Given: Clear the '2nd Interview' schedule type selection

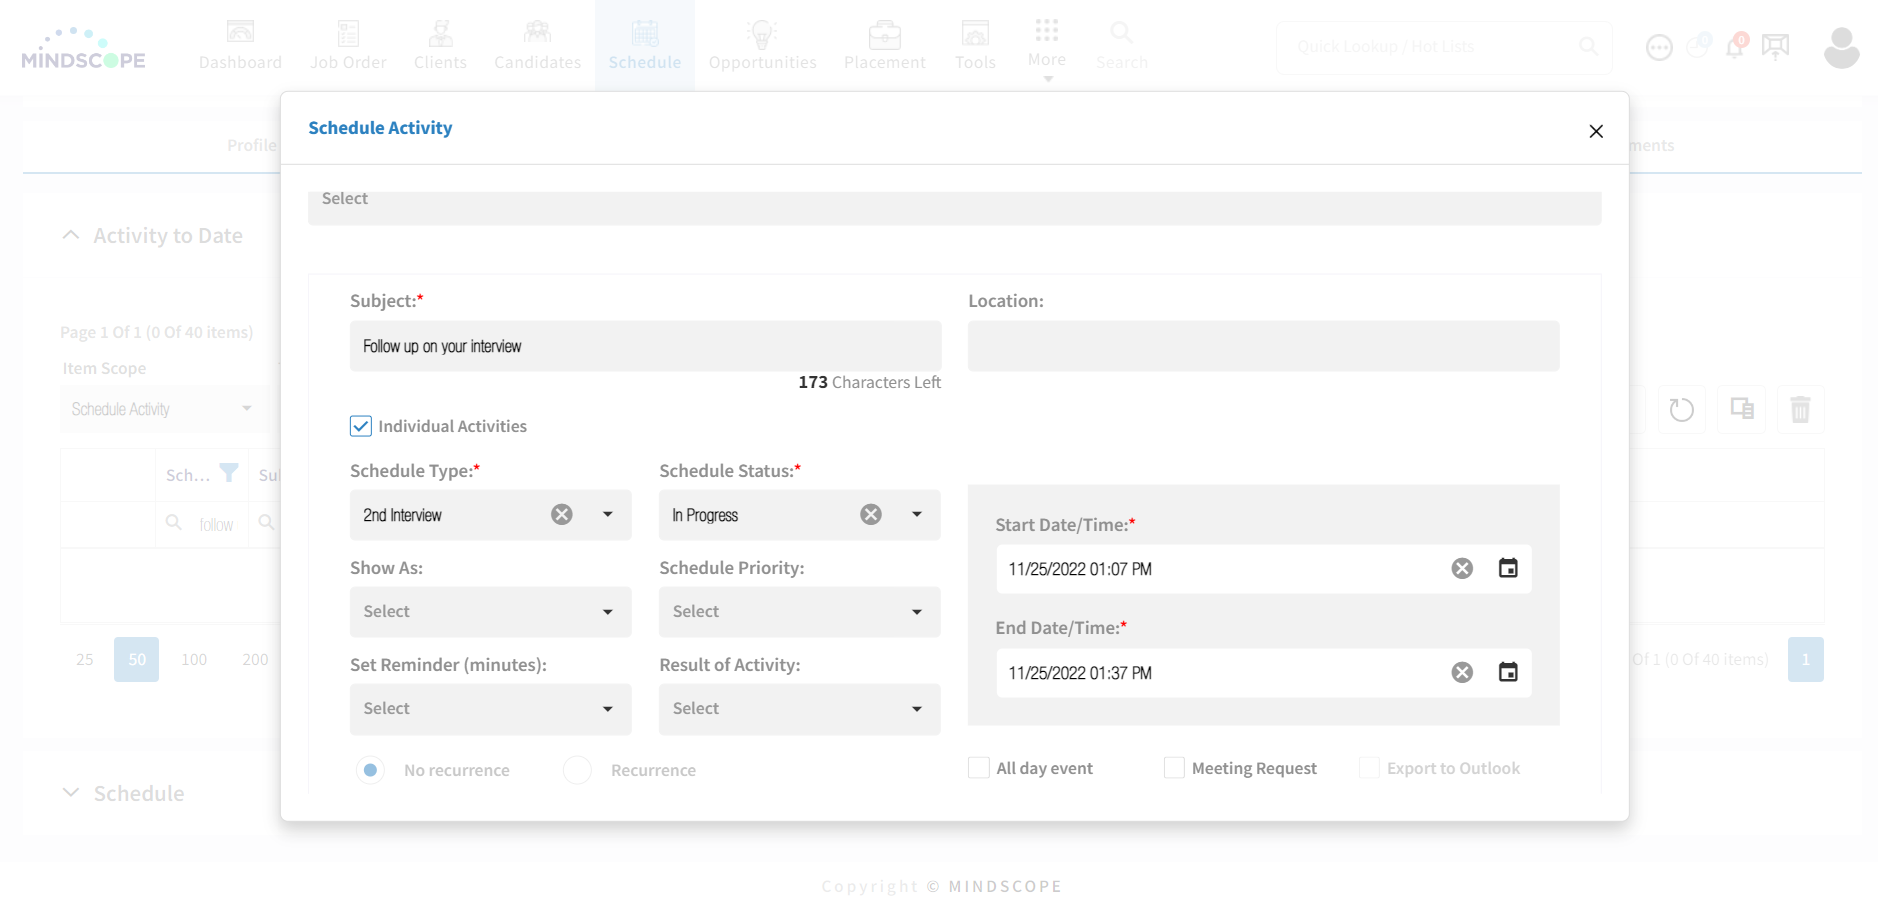Looking at the screenshot, I should (561, 514).
